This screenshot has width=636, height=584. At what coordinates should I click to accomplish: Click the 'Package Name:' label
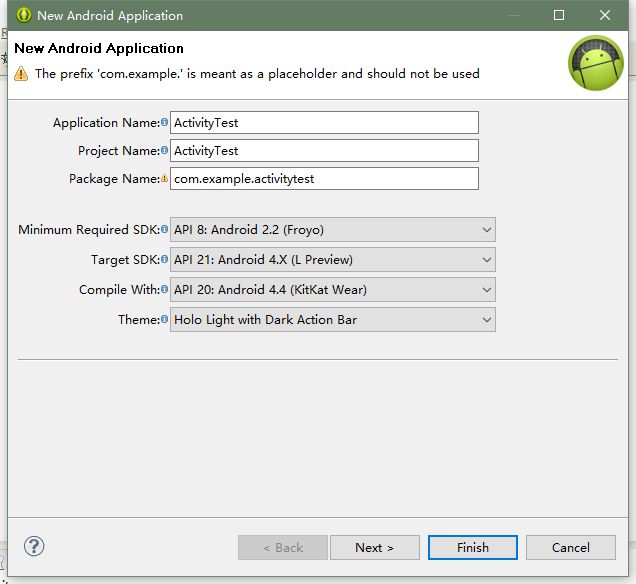[x=115, y=178]
